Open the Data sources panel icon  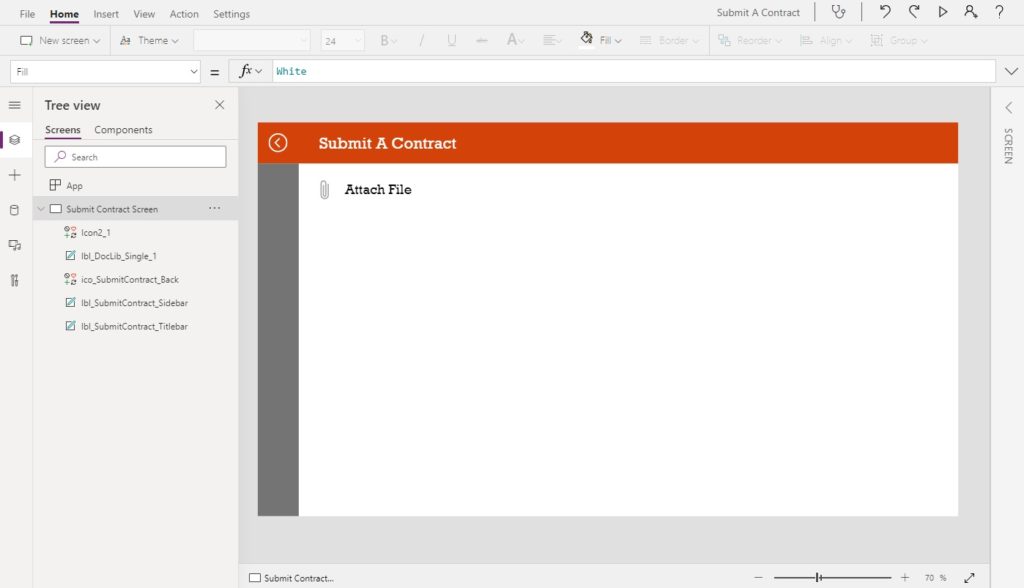tap(14, 210)
